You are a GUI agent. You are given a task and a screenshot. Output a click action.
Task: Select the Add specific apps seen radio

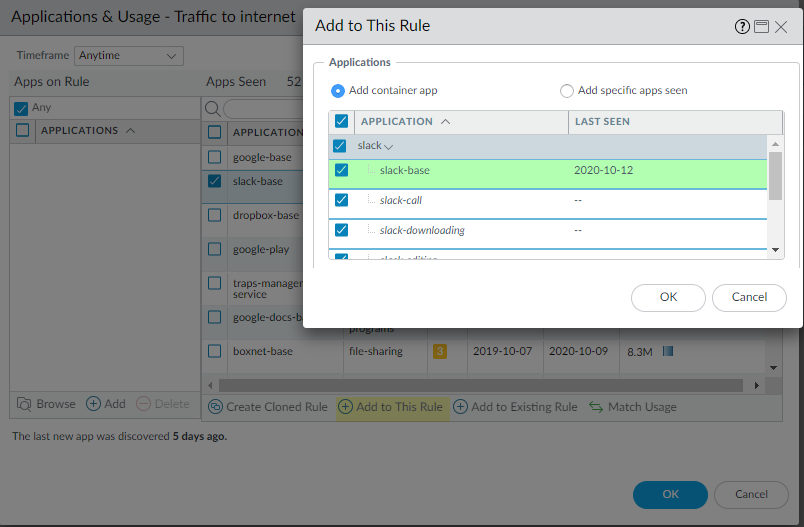click(x=567, y=91)
